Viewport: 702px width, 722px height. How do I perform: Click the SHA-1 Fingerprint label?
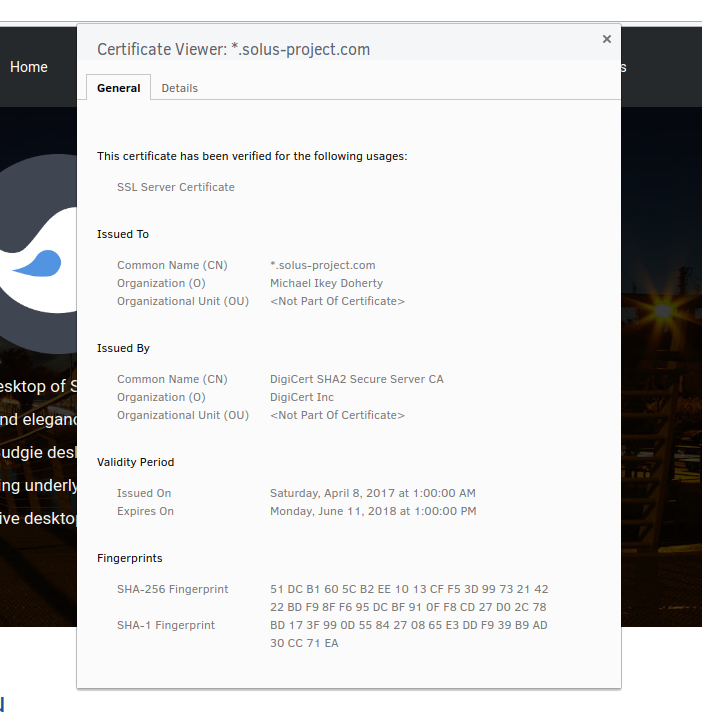tap(166, 625)
